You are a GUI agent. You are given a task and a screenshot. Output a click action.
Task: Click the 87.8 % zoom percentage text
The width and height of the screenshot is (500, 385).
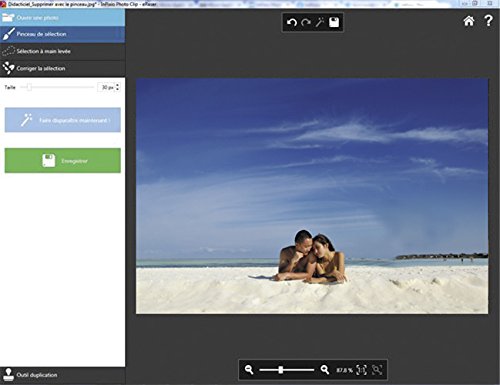coord(344,370)
